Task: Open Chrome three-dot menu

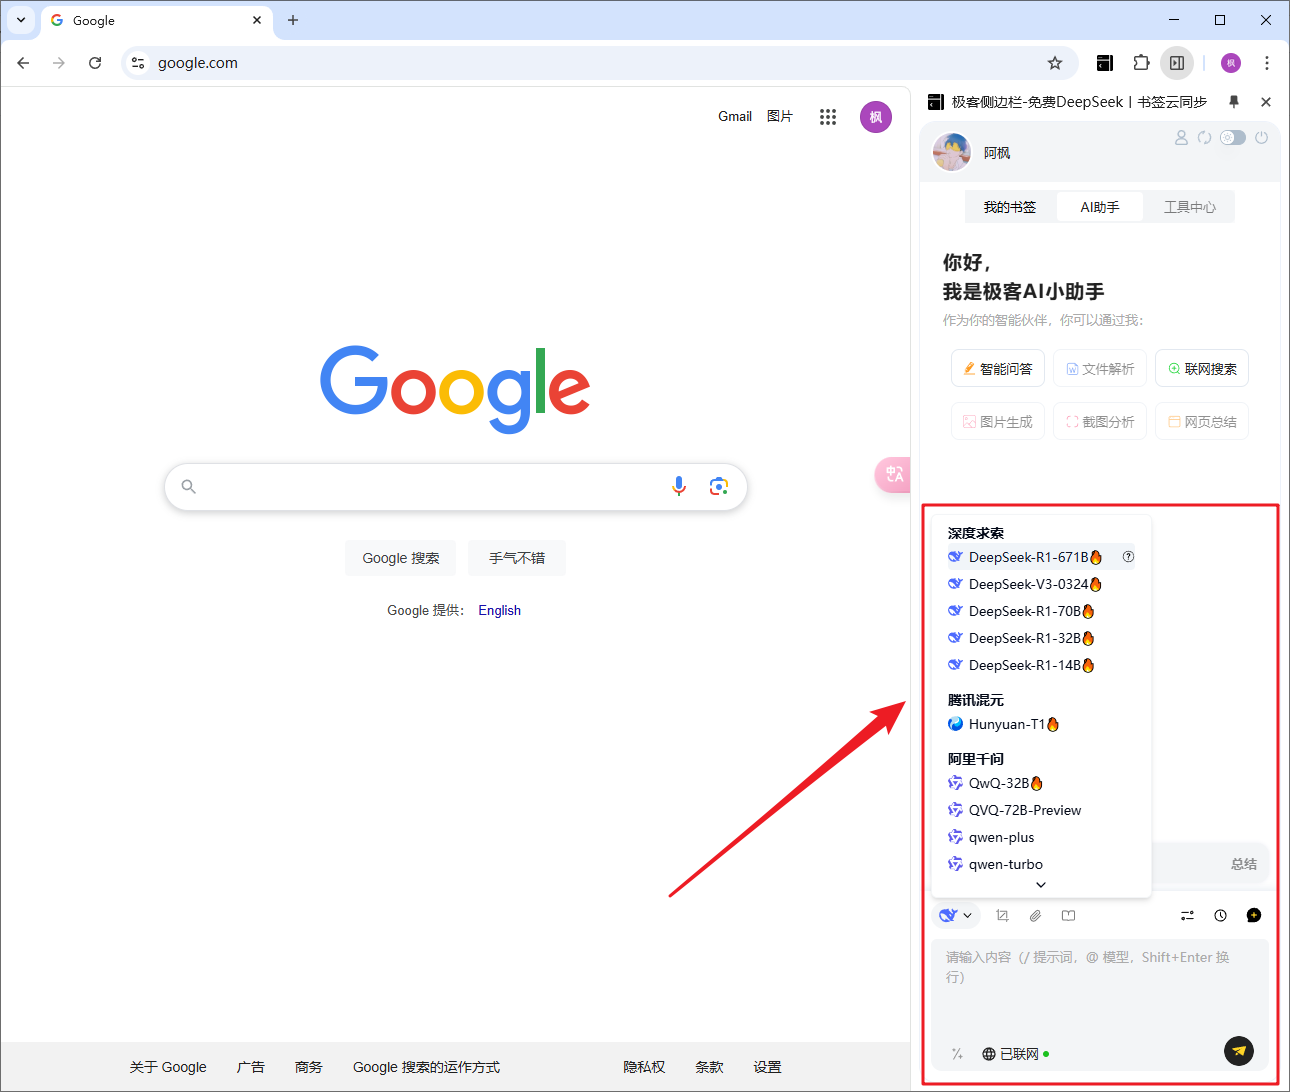Action: 1267,63
